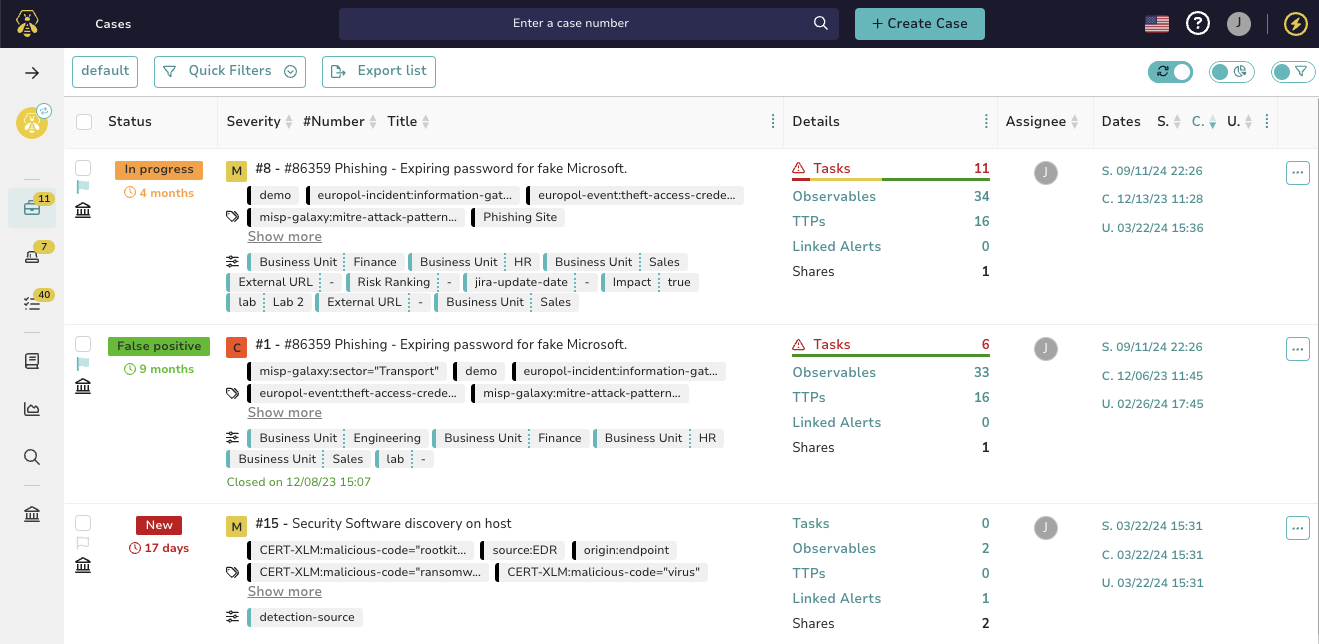This screenshot has height=644, width=1319.
Task: Click the lightning bolt icon top right
Action: tap(1295, 22)
